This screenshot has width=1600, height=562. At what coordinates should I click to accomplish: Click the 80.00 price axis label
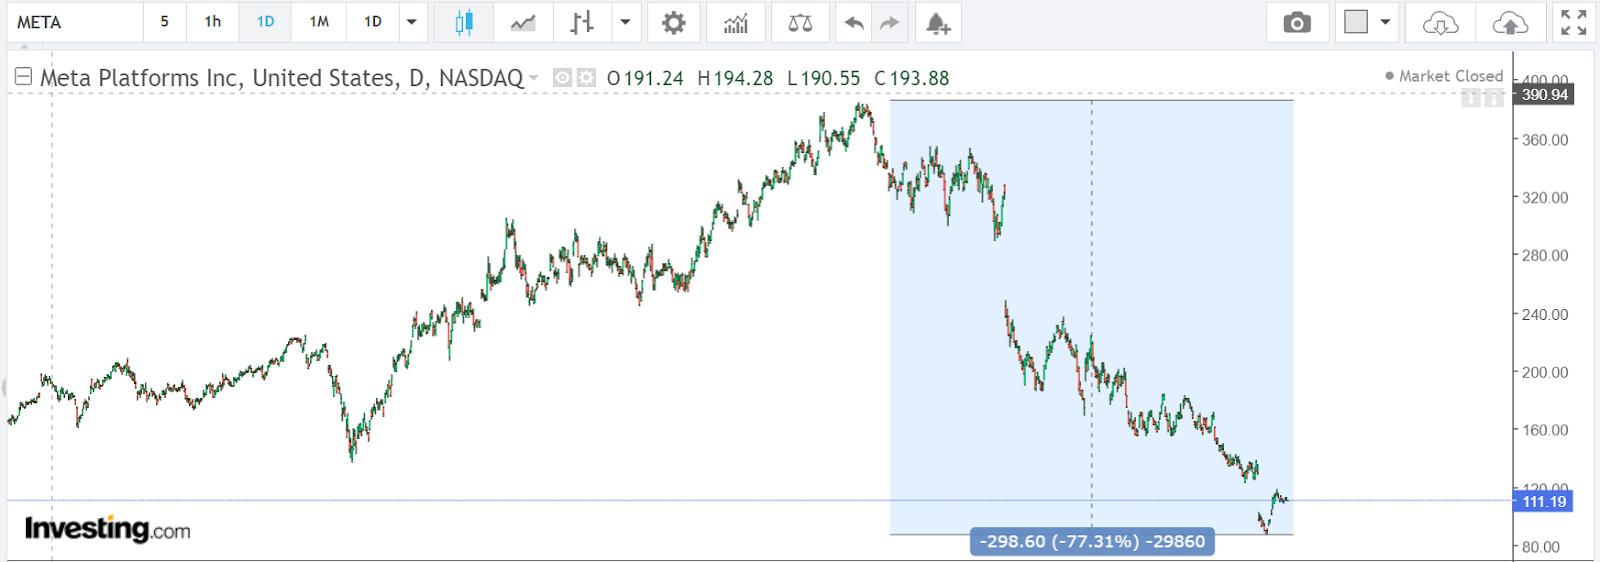coord(1540,547)
